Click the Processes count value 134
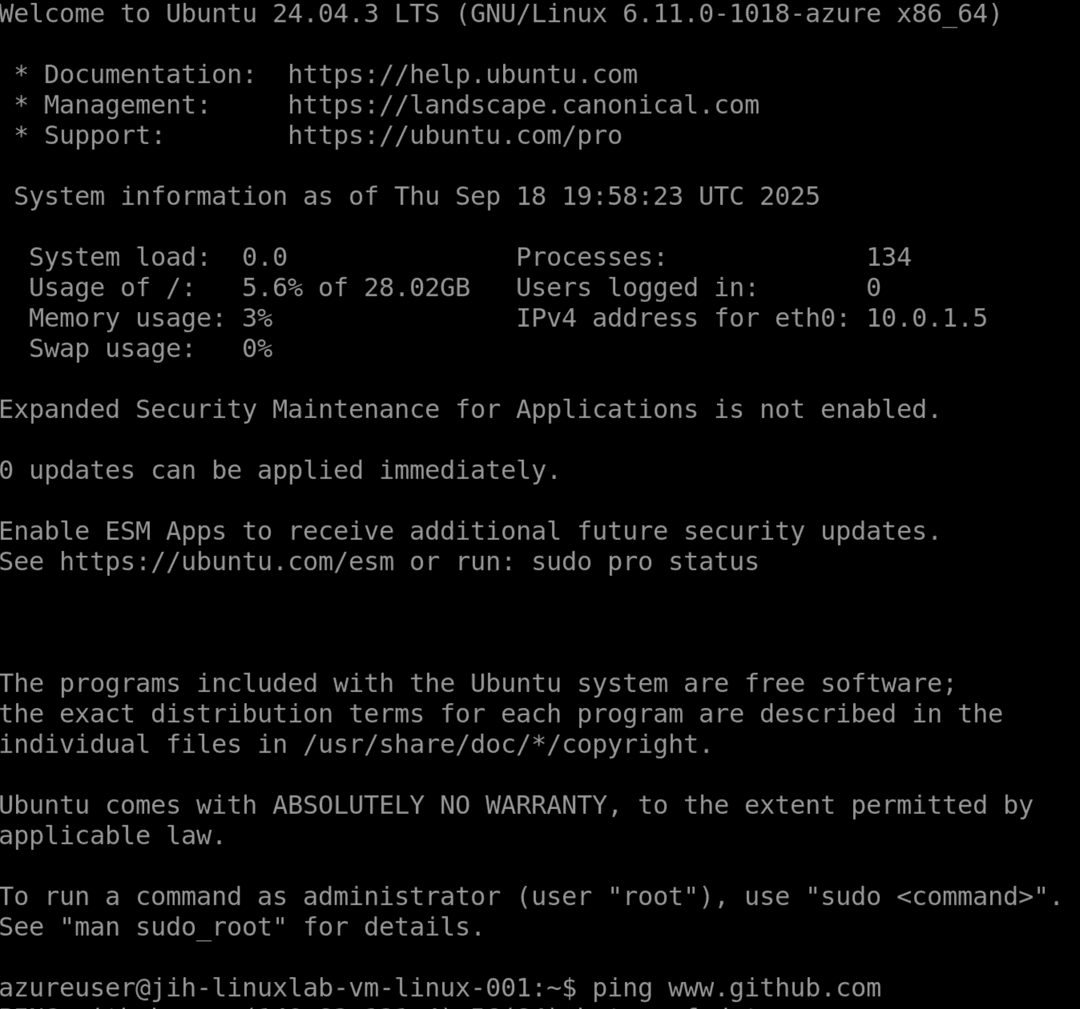Image resolution: width=1080 pixels, height=1009 pixels. pos(888,257)
